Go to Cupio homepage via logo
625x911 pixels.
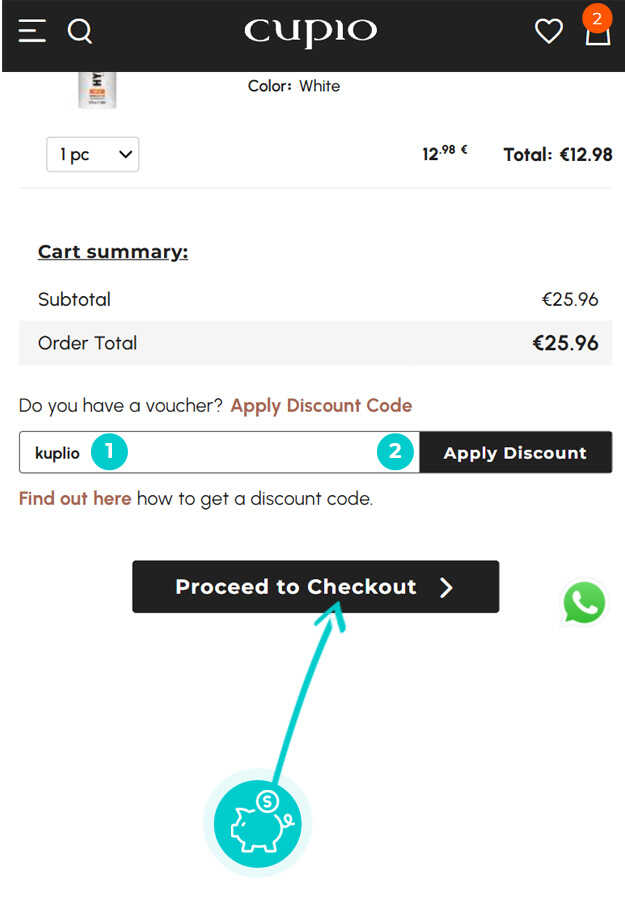pyautogui.click(x=310, y=32)
